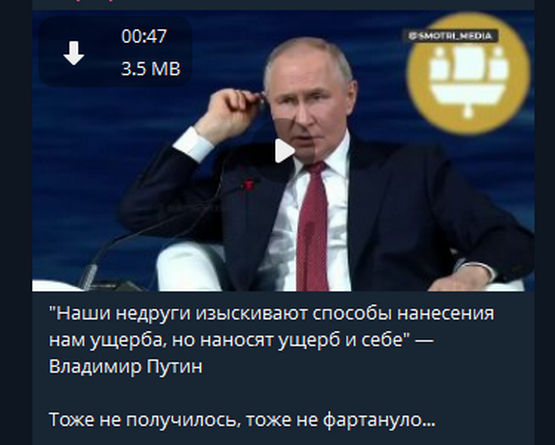This screenshot has height=445, width=555.
Task: Open the dark download info overlay box
Action: tap(115, 52)
